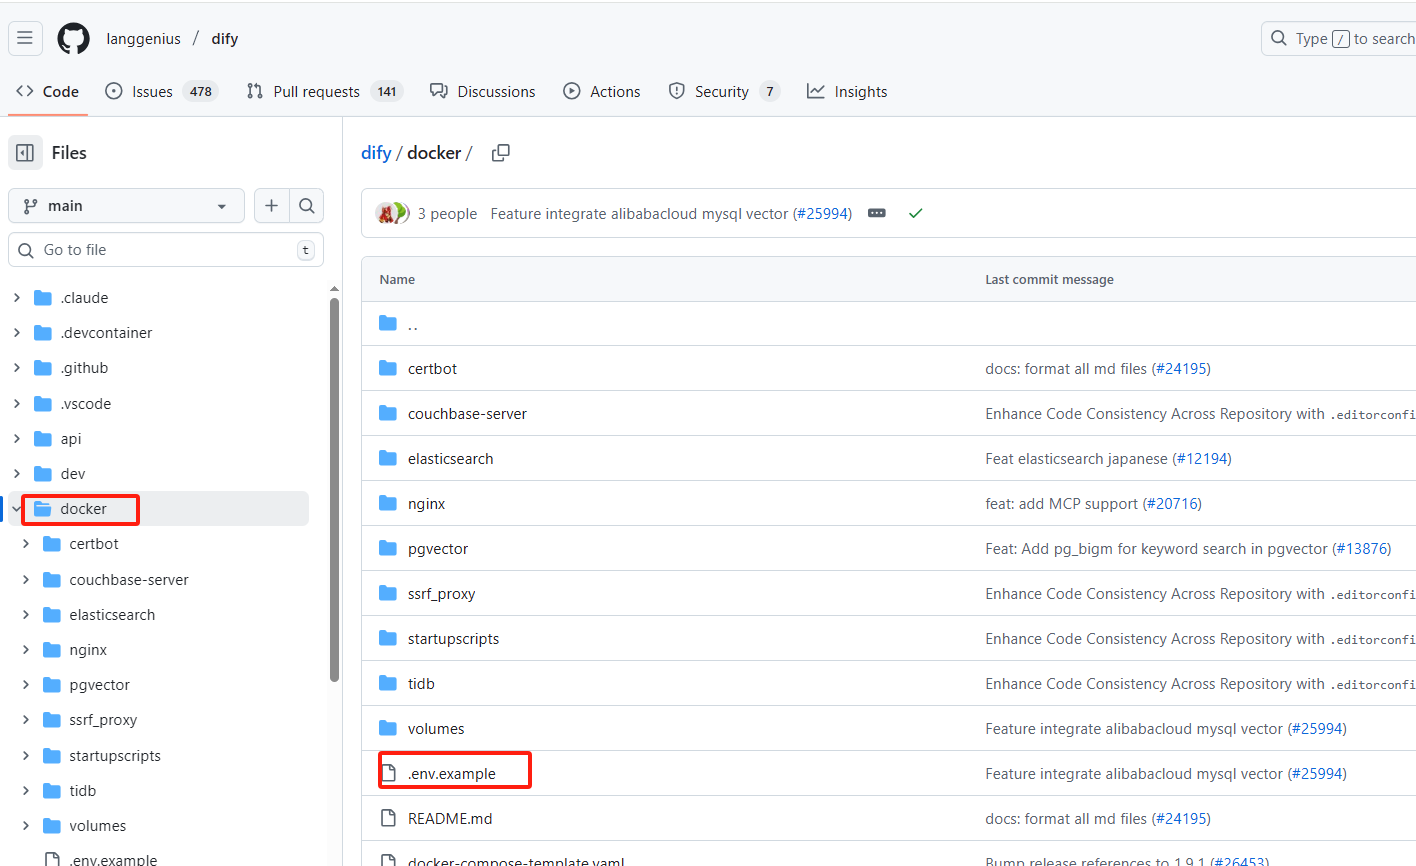Select tidb subfolder in the tree
The width and height of the screenshot is (1416, 866).
[83, 791]
